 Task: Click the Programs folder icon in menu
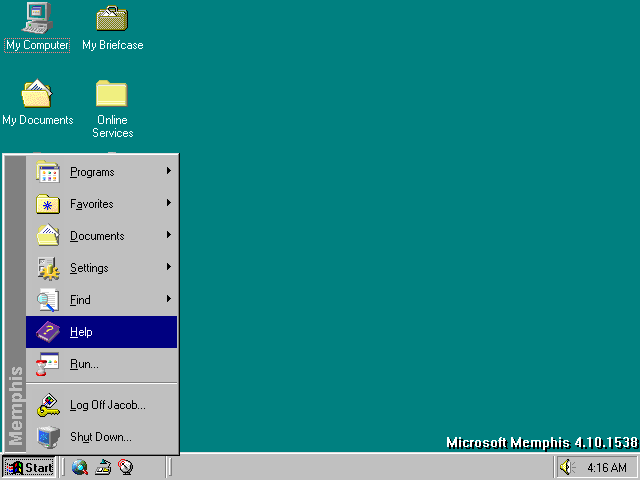(48, 172)
